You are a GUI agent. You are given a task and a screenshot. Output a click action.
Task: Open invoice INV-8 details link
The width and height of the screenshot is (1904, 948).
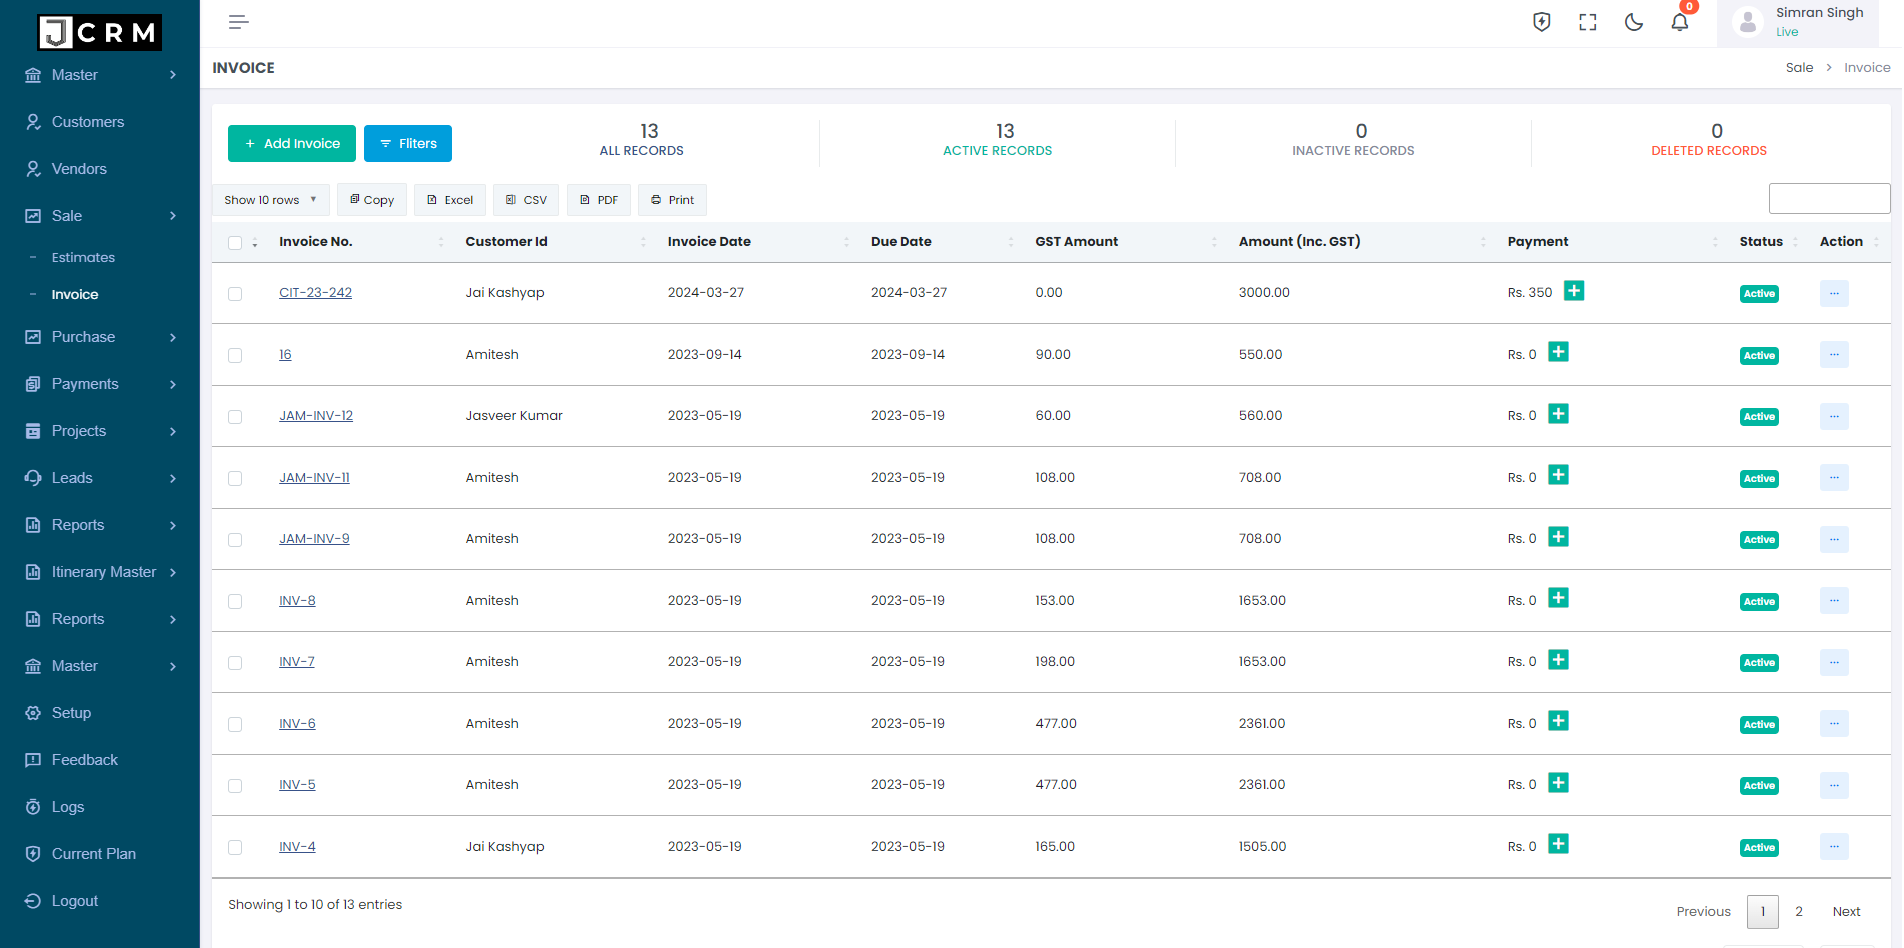point(297,600)
